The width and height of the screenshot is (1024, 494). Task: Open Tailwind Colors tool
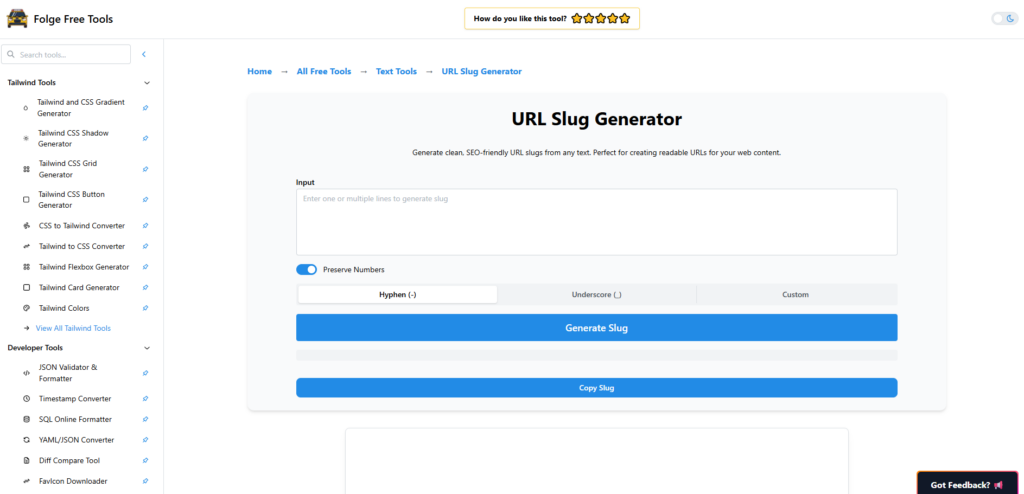coord(64,308)
